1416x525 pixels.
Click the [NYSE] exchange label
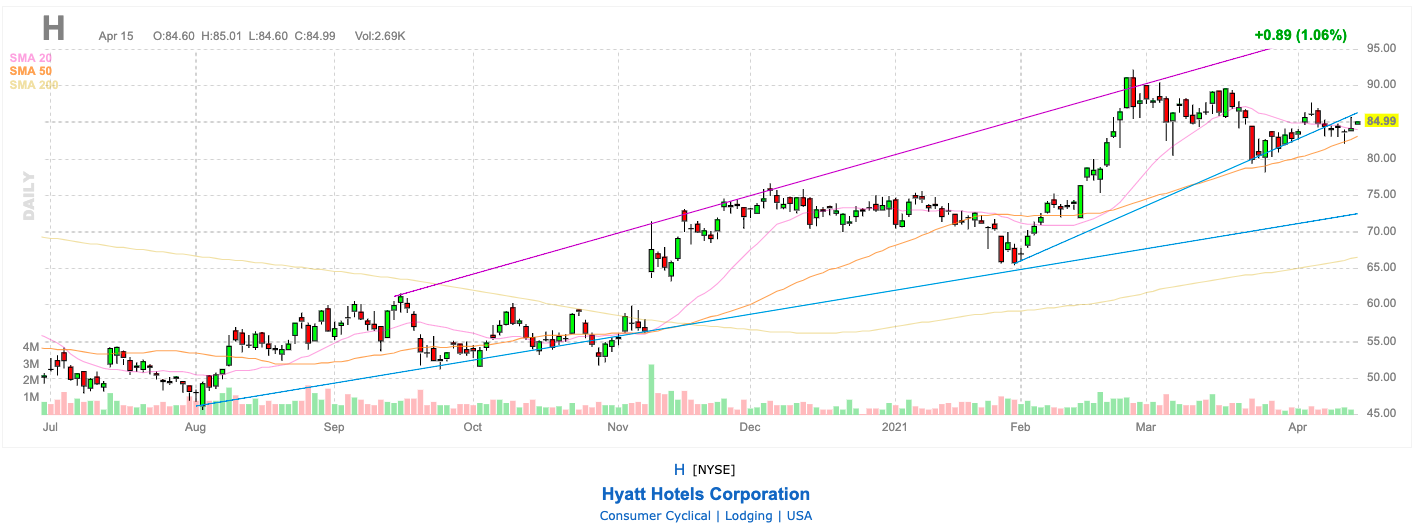[x=714, y=469]
